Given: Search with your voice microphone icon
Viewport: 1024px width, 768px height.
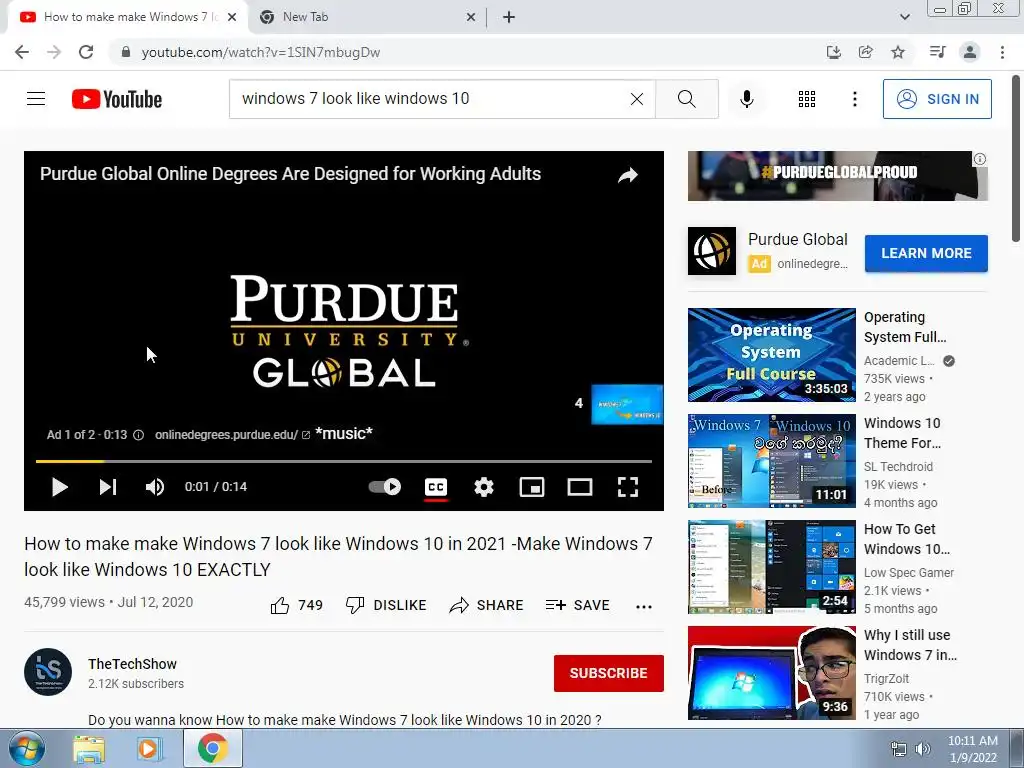Looking at the screenshot, I should (746, 99).
